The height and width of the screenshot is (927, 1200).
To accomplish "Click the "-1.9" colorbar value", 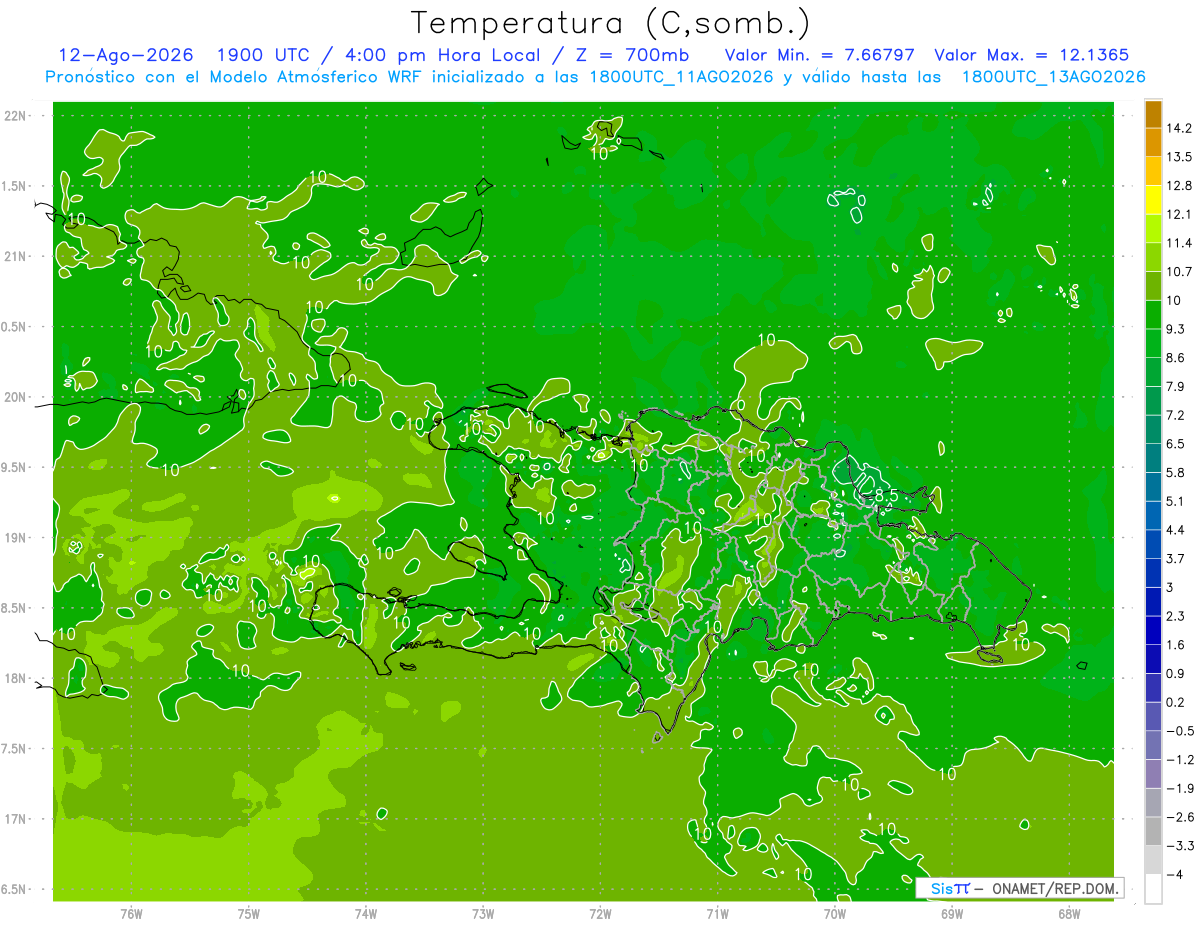I will click(x=1180, y=788).
